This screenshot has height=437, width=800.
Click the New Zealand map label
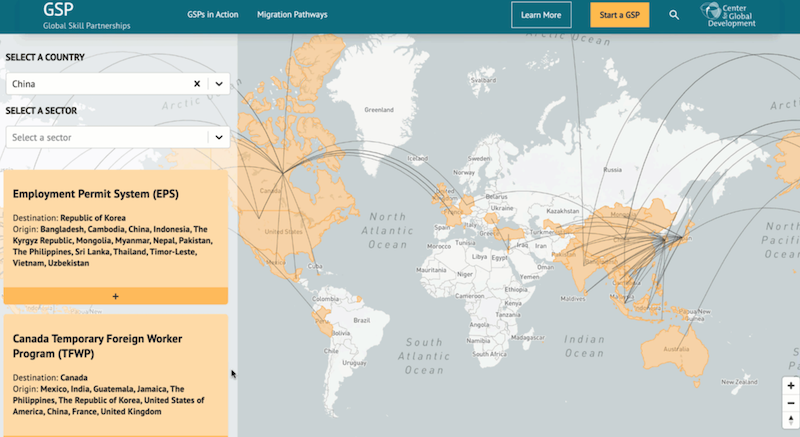click(x=739, y=382)
